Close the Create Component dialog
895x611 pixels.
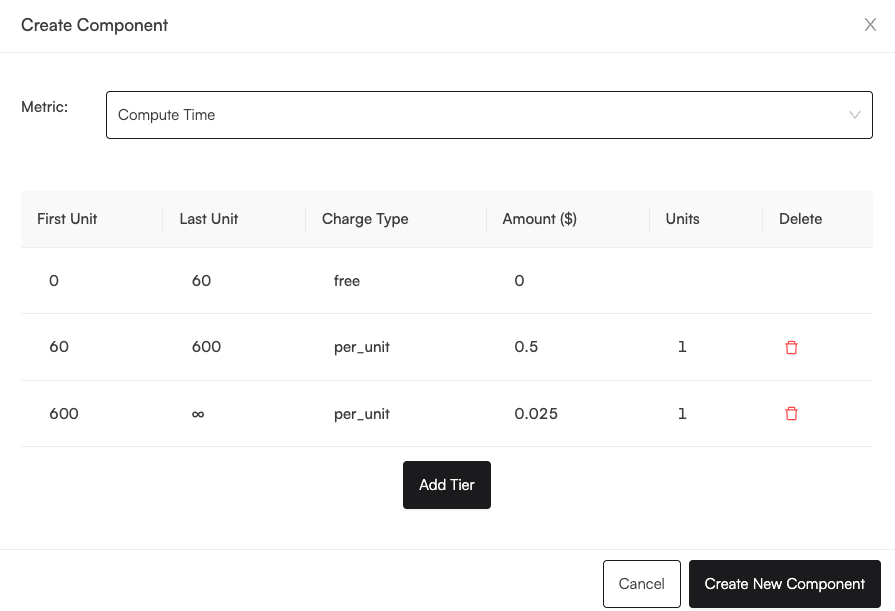click(870, 25)
